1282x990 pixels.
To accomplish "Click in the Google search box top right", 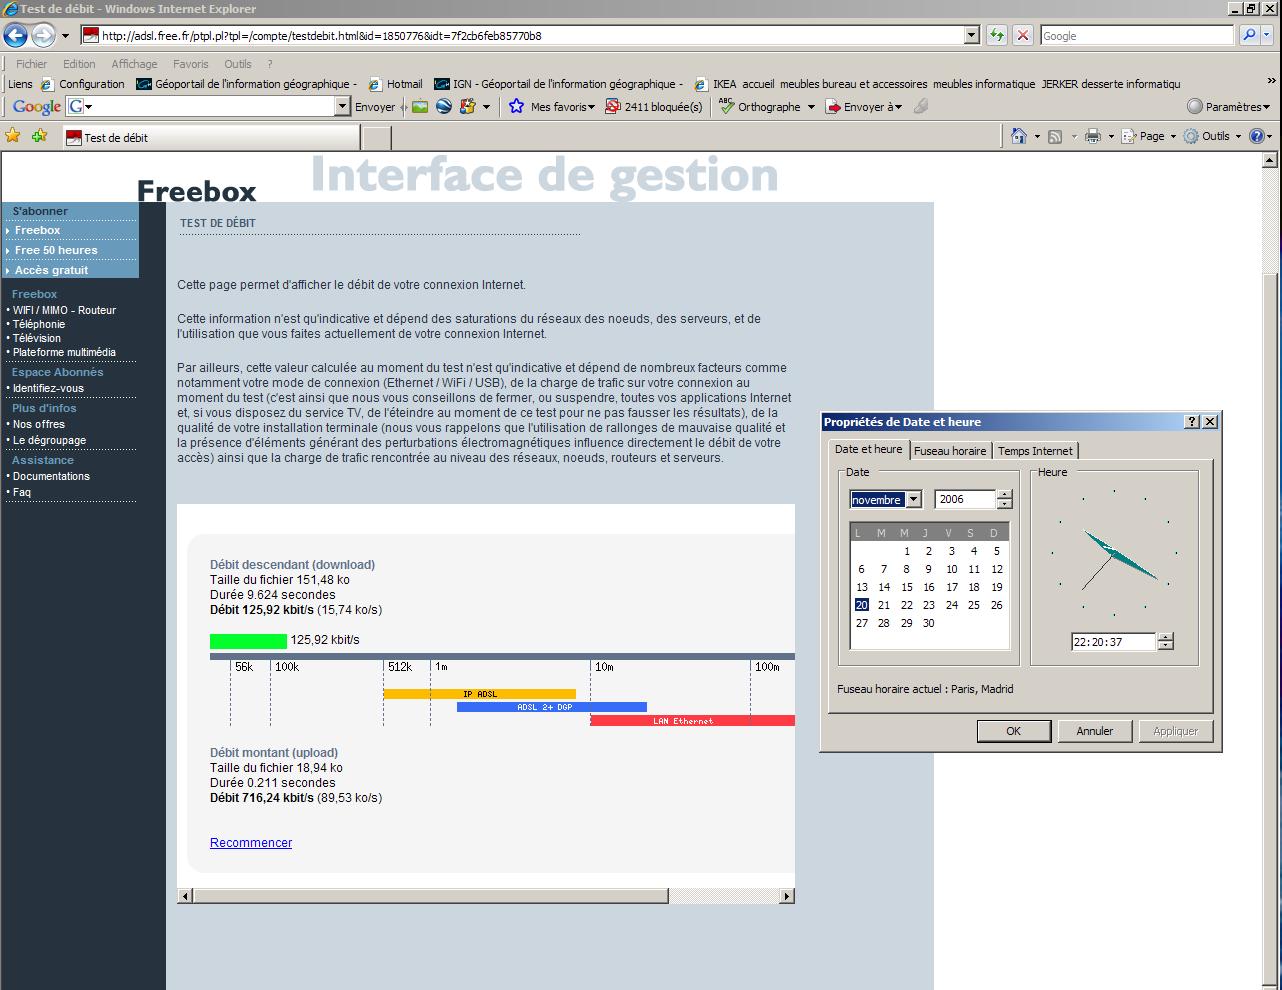I will (1137, 36).
